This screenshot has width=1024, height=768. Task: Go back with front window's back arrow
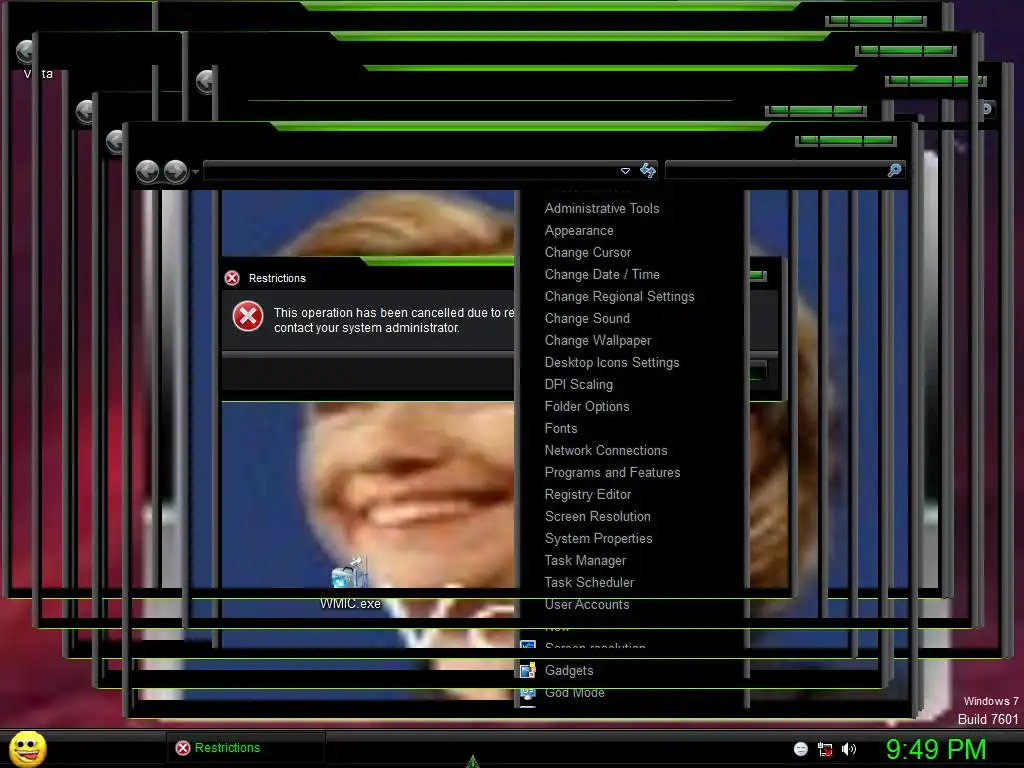pos(148,172)
